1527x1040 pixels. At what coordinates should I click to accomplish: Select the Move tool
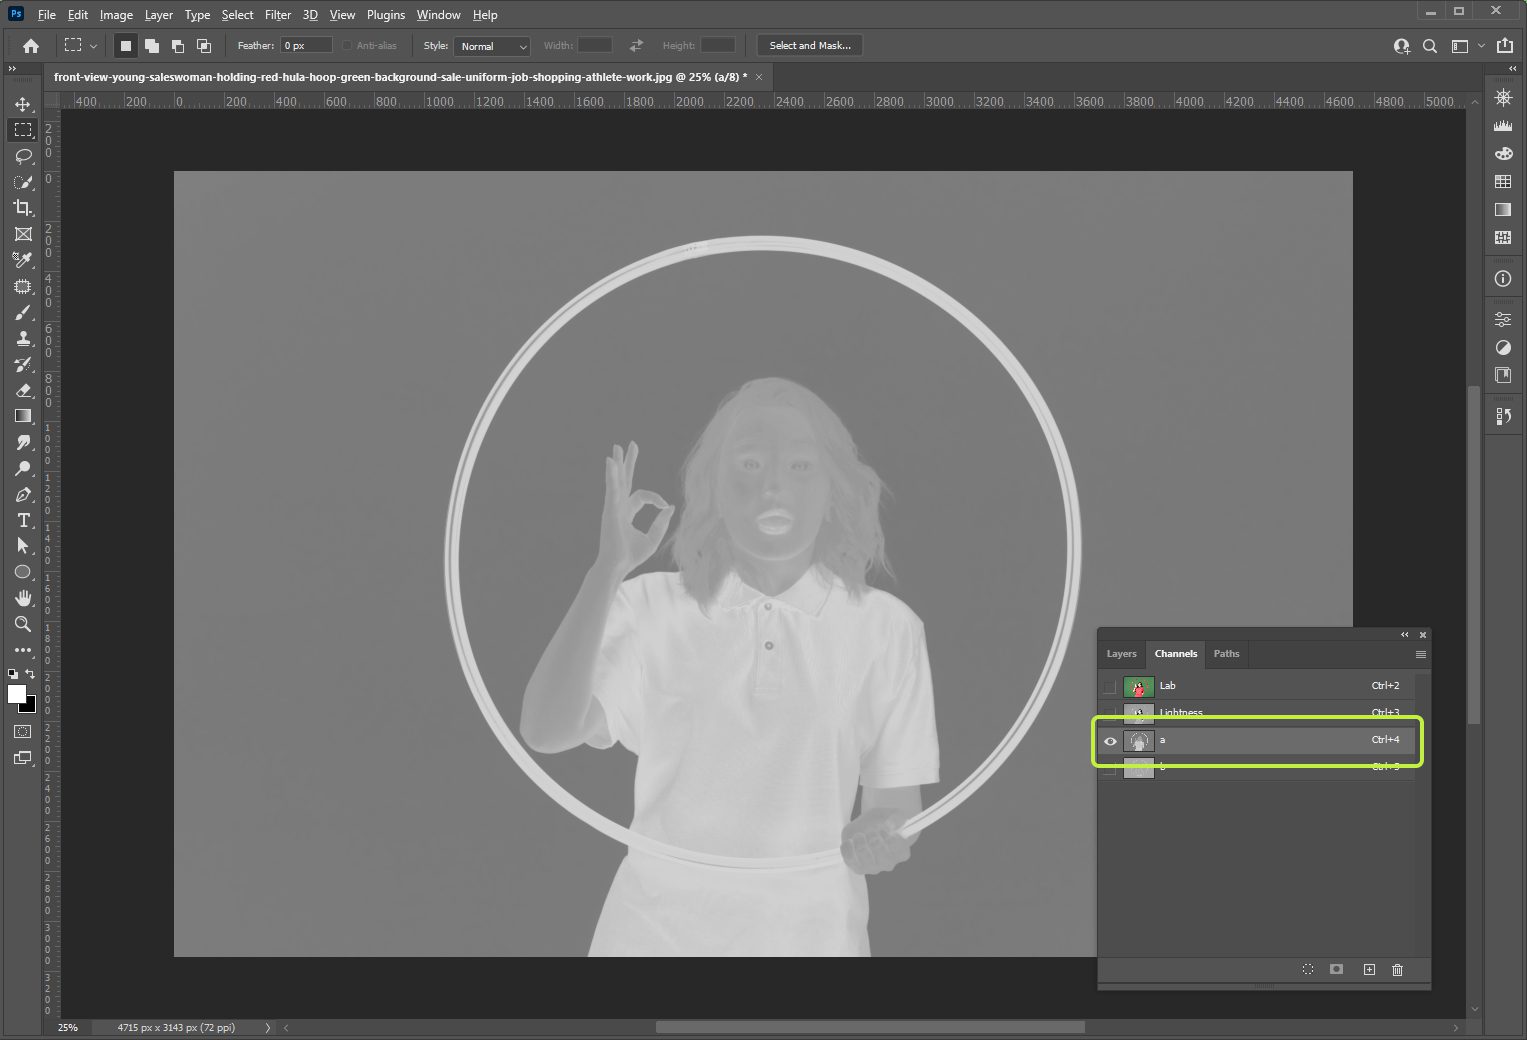[23, 104]
